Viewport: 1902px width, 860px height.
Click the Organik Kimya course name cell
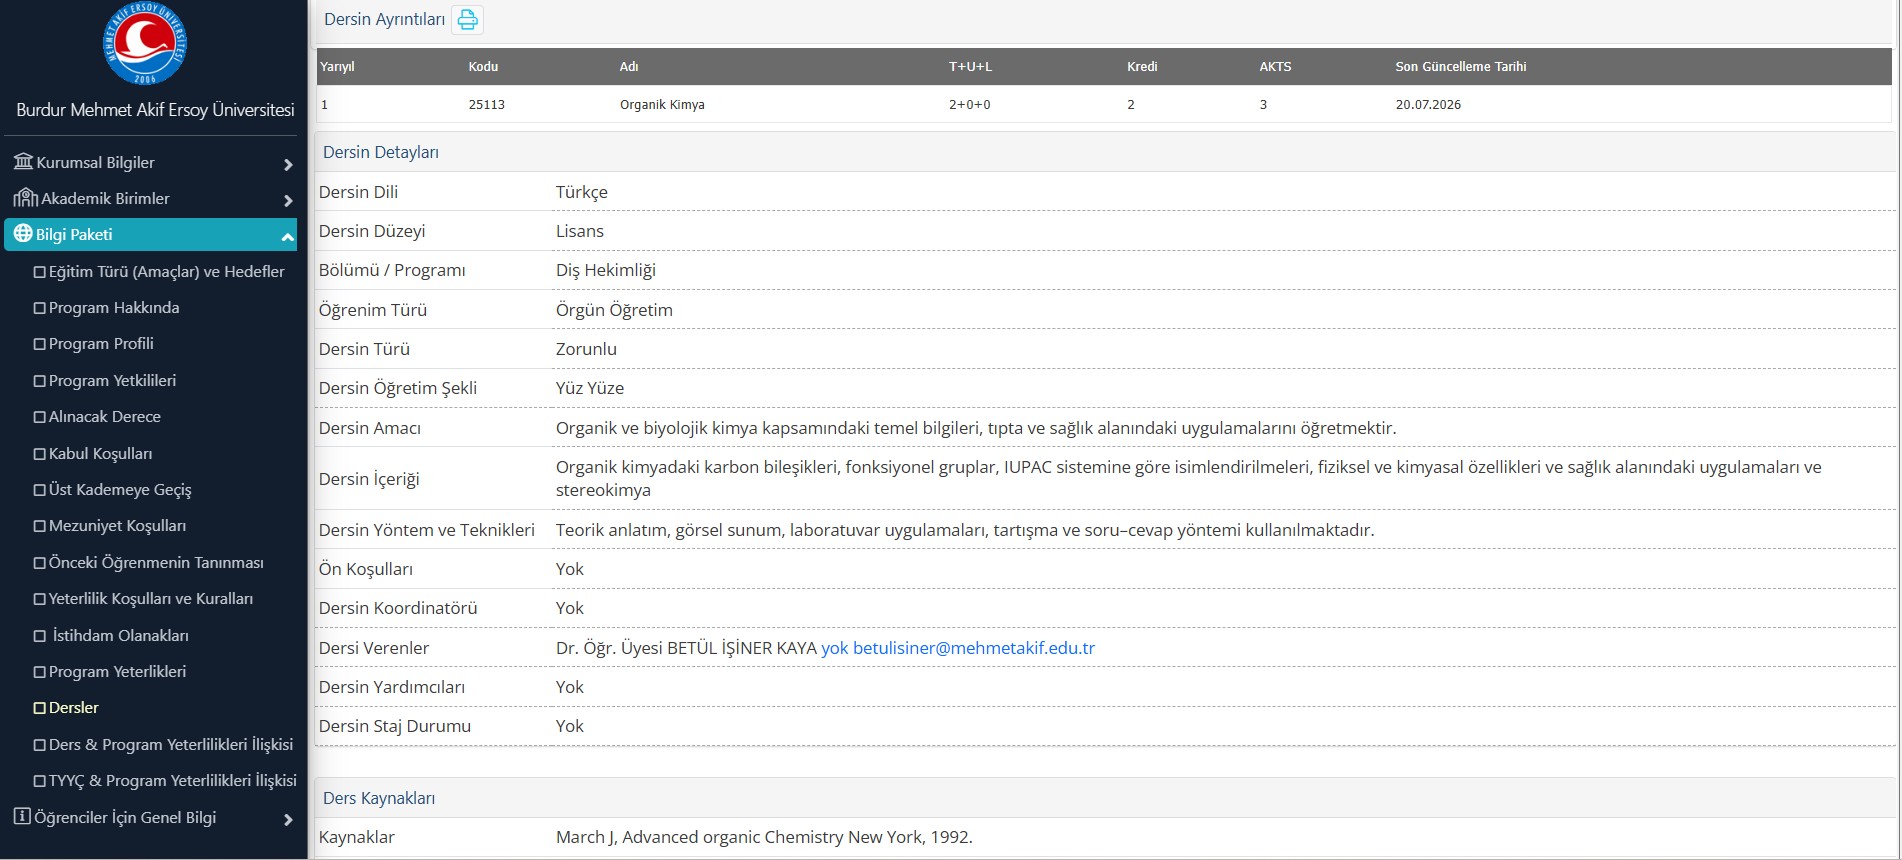coord(662,104)
